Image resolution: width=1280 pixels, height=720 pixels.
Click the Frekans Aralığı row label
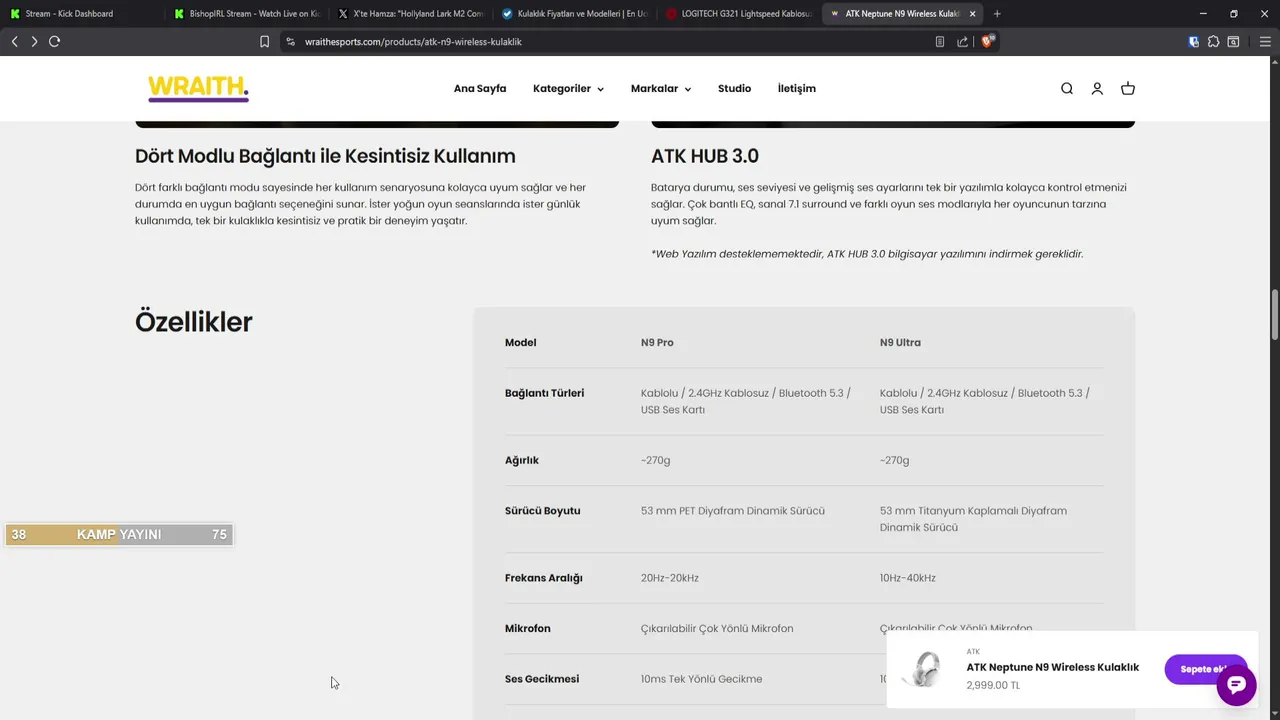(x=544, y=578)
